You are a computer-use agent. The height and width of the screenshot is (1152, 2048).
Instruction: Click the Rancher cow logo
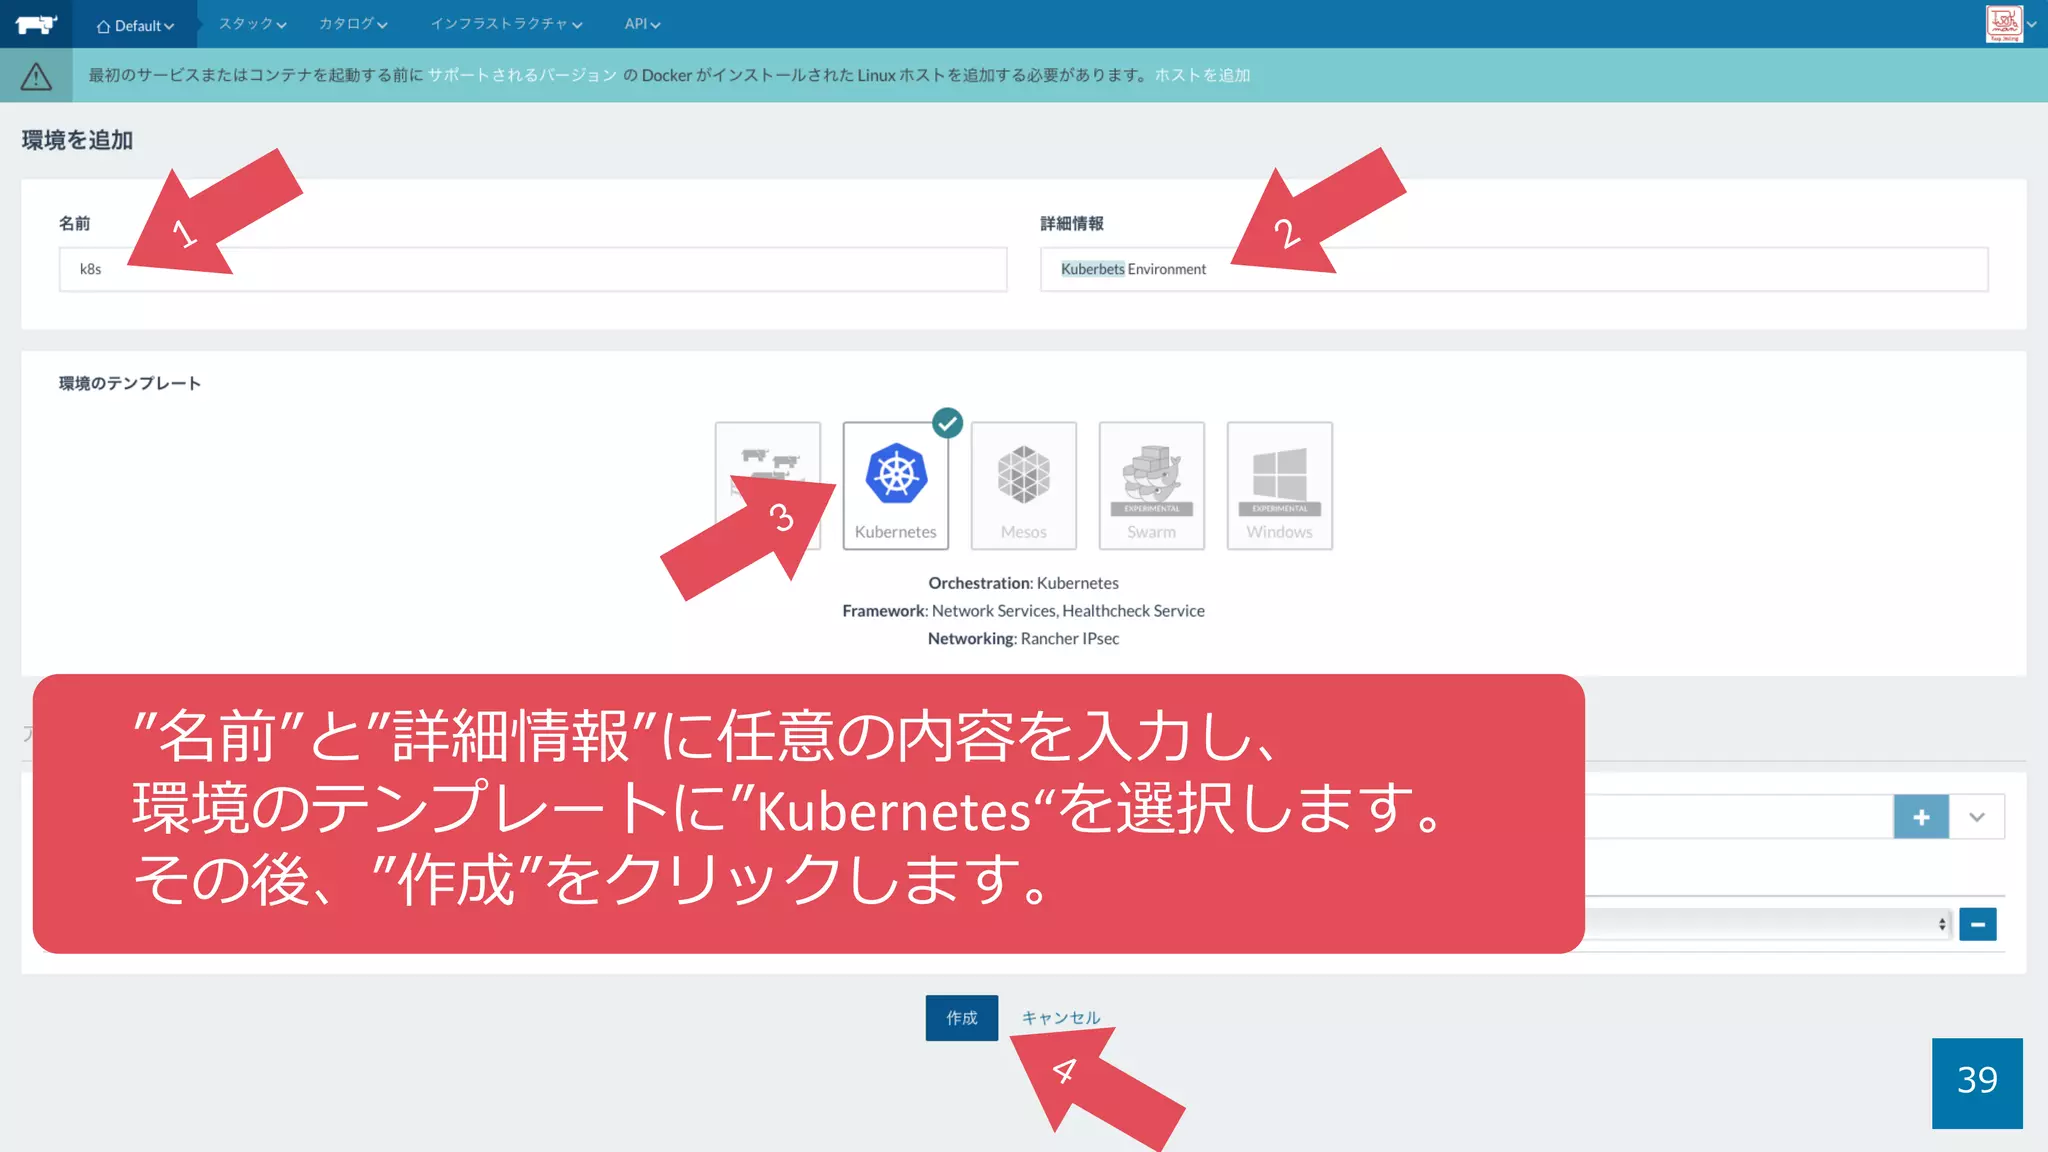(x=36, y=24)
